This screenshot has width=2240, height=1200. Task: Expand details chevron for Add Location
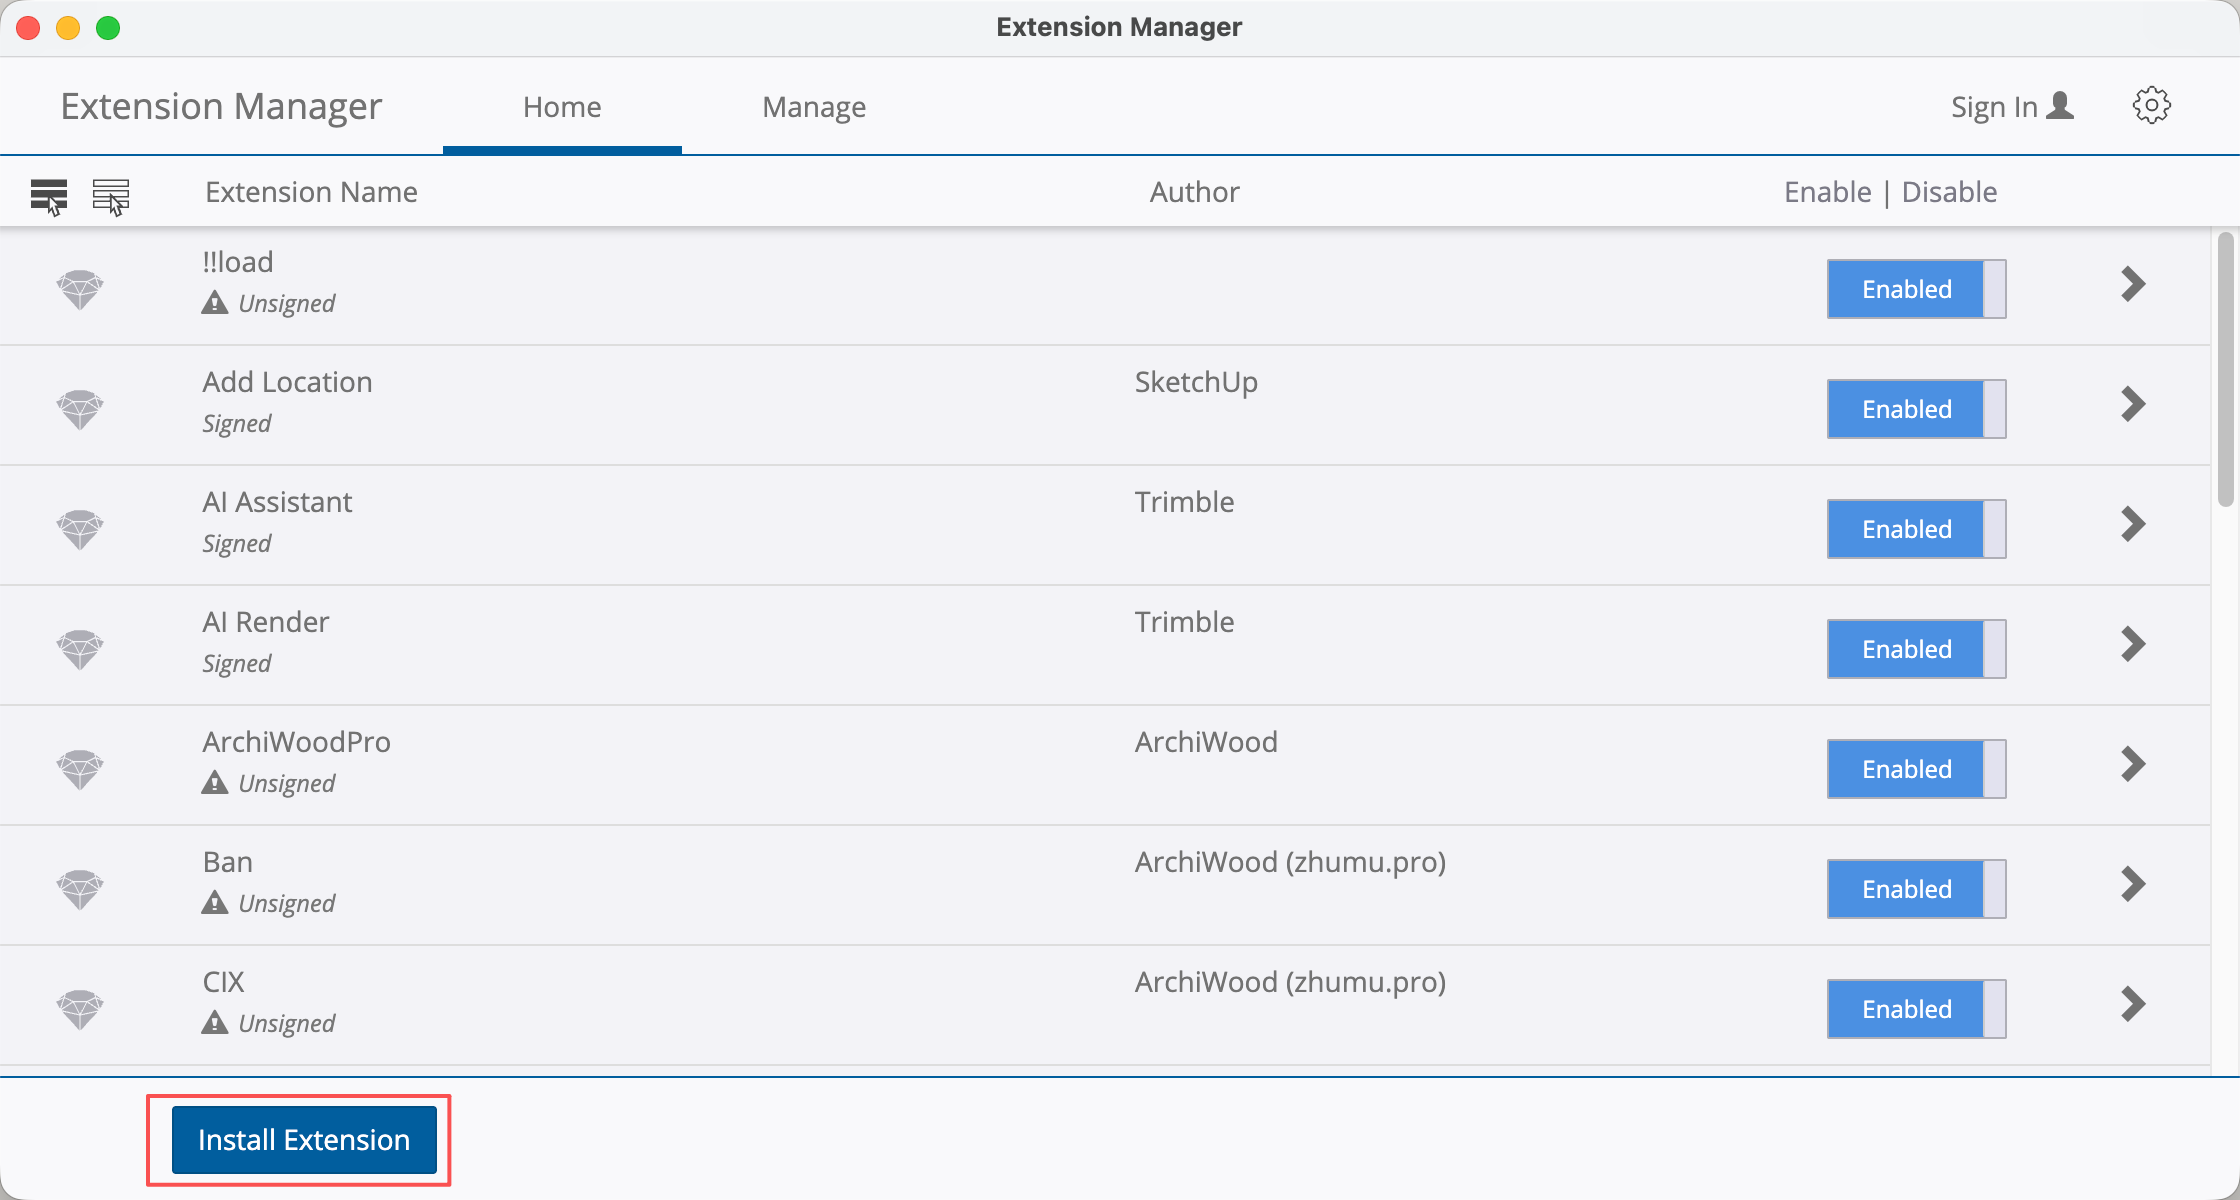click(2133, 404)
